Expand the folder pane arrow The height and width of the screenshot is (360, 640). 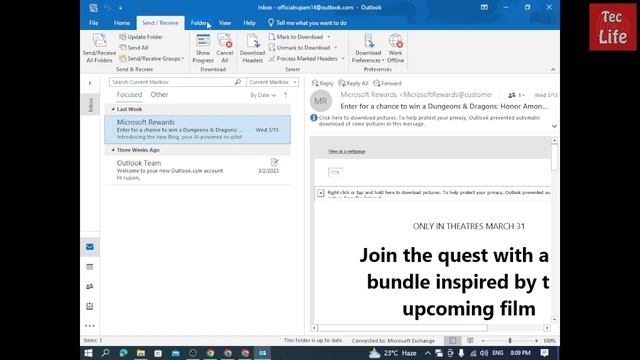coord(90,83)
